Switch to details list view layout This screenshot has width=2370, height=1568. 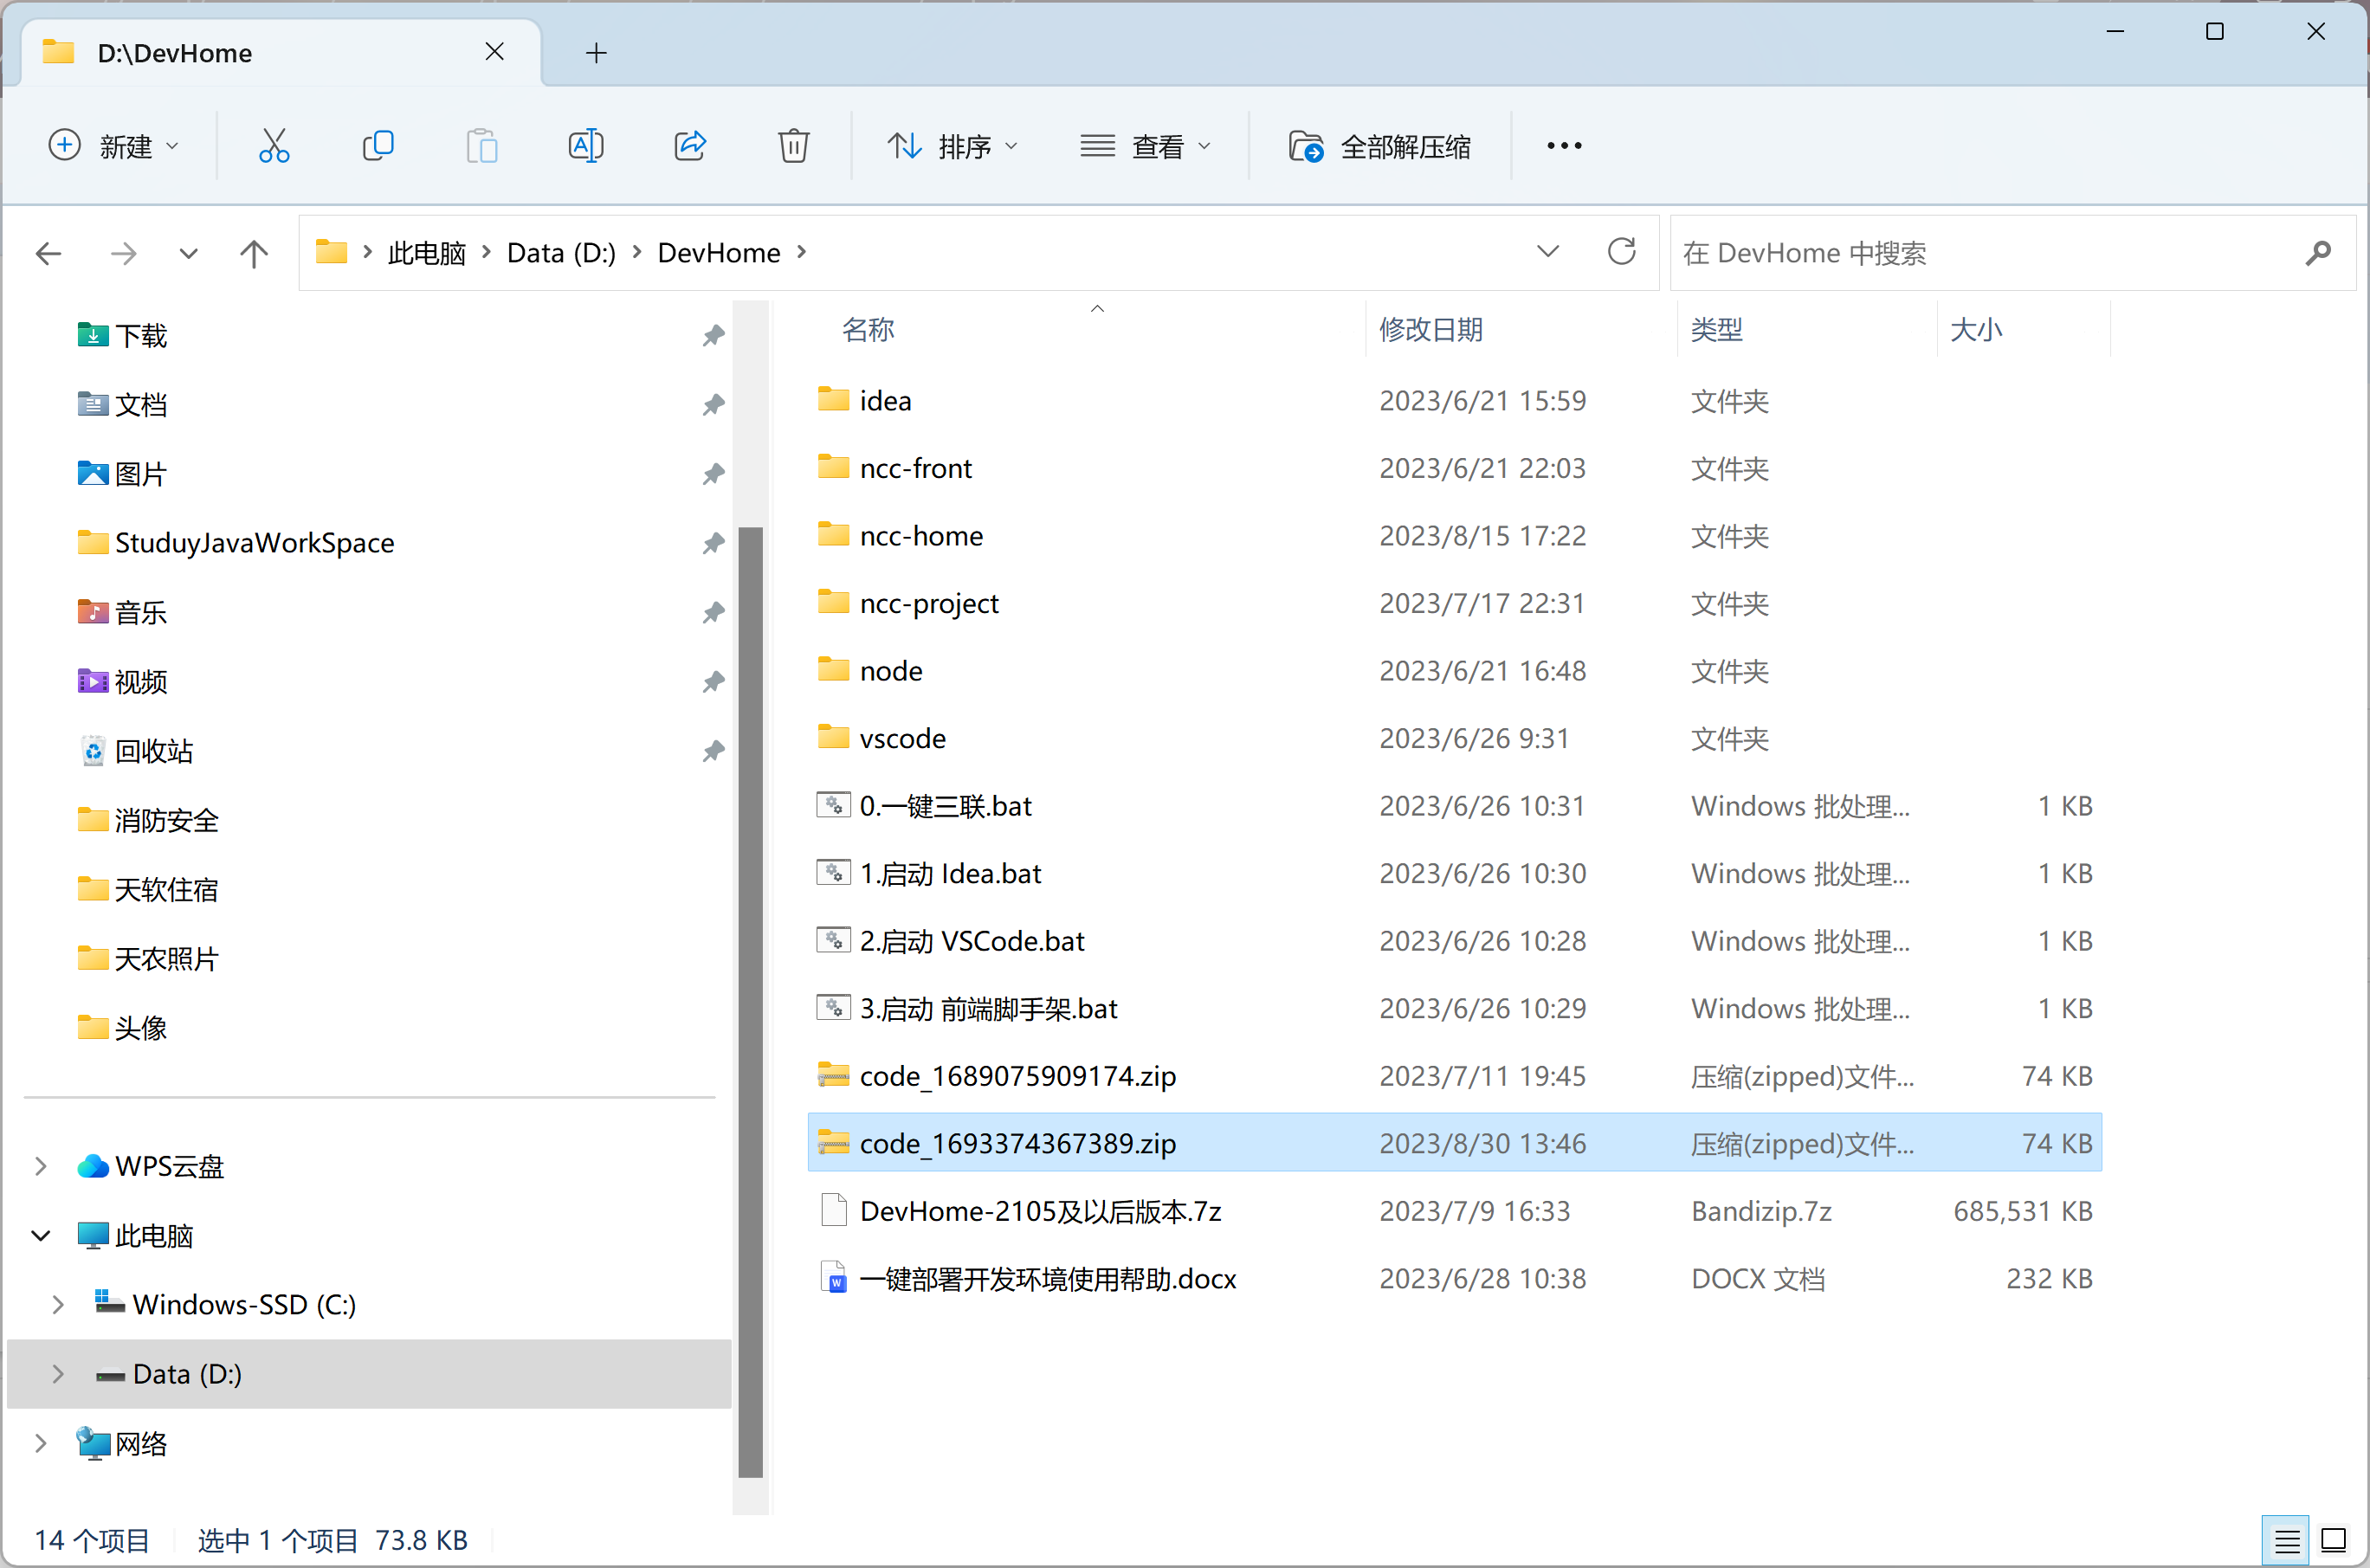point(2286,1540)
